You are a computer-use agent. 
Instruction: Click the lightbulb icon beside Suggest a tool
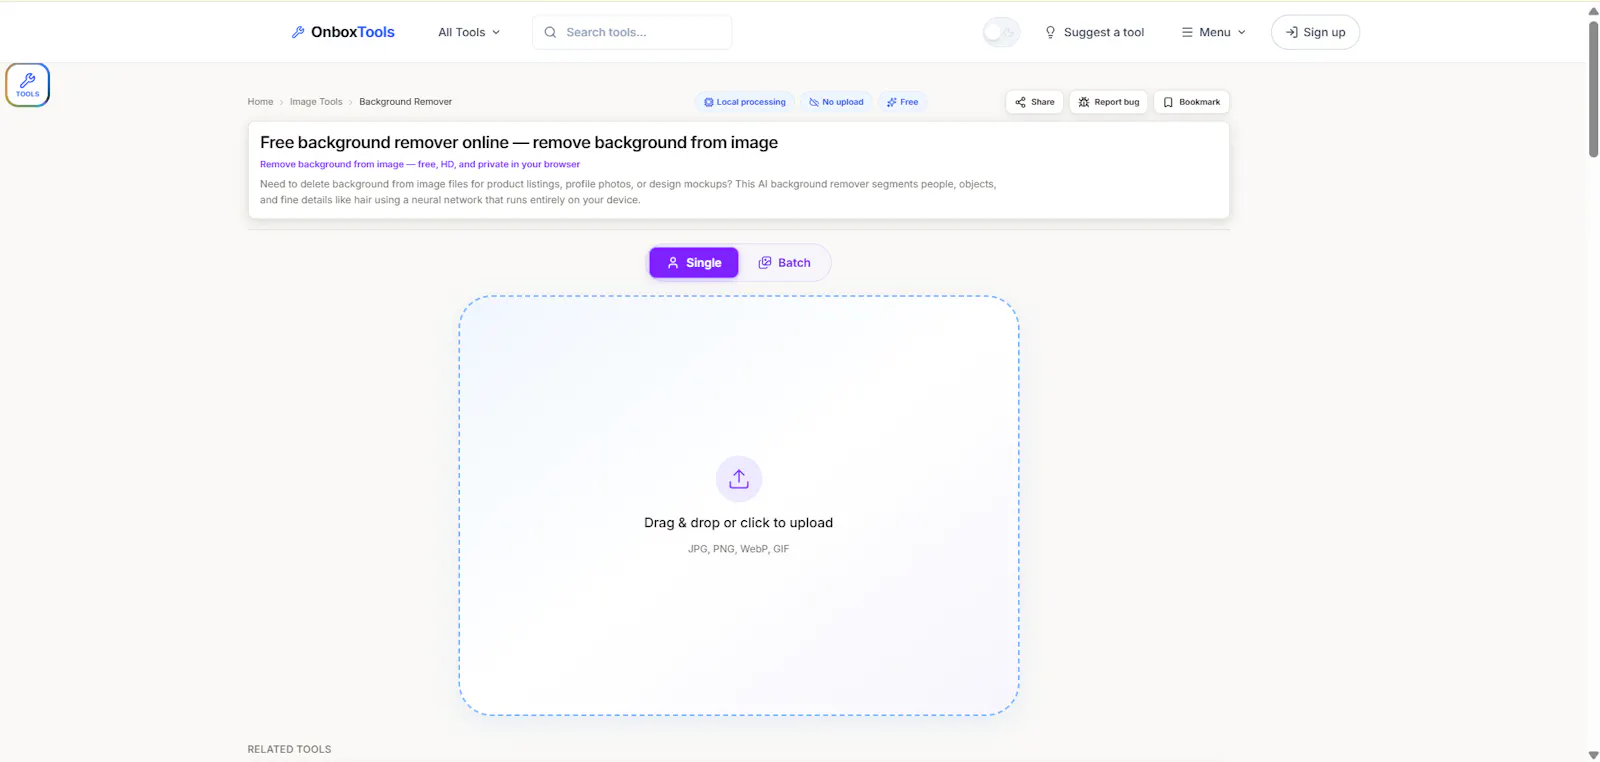coord(1050,32)
